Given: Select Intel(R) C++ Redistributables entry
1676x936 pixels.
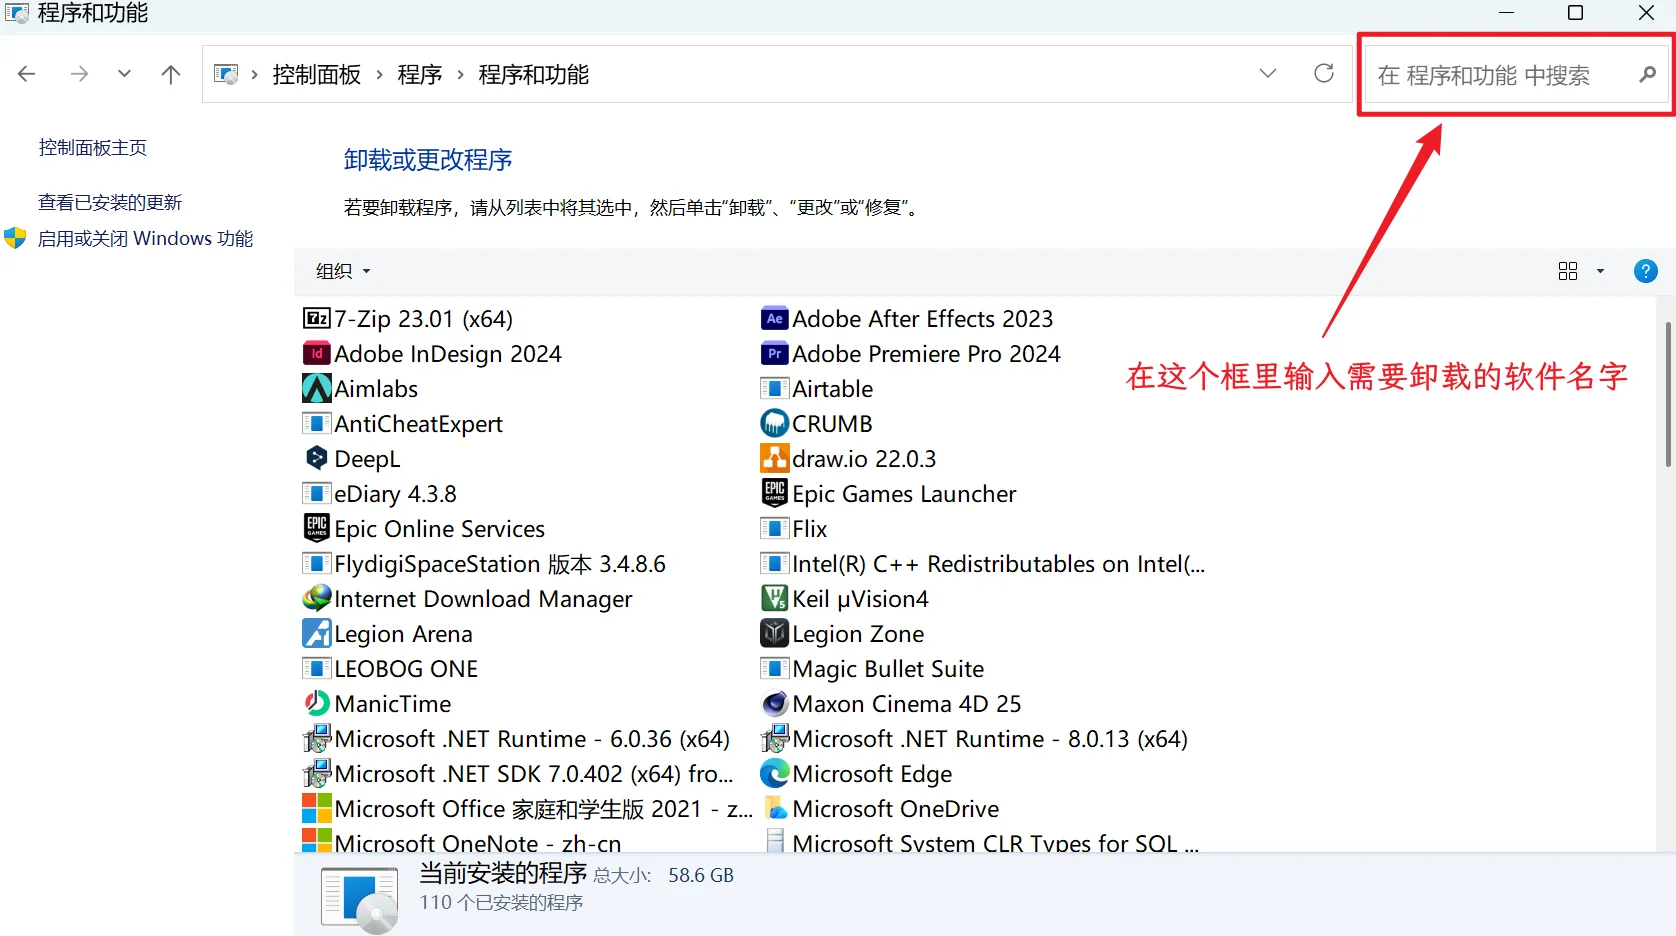Looking at the screenshot, I should (998, 564).
